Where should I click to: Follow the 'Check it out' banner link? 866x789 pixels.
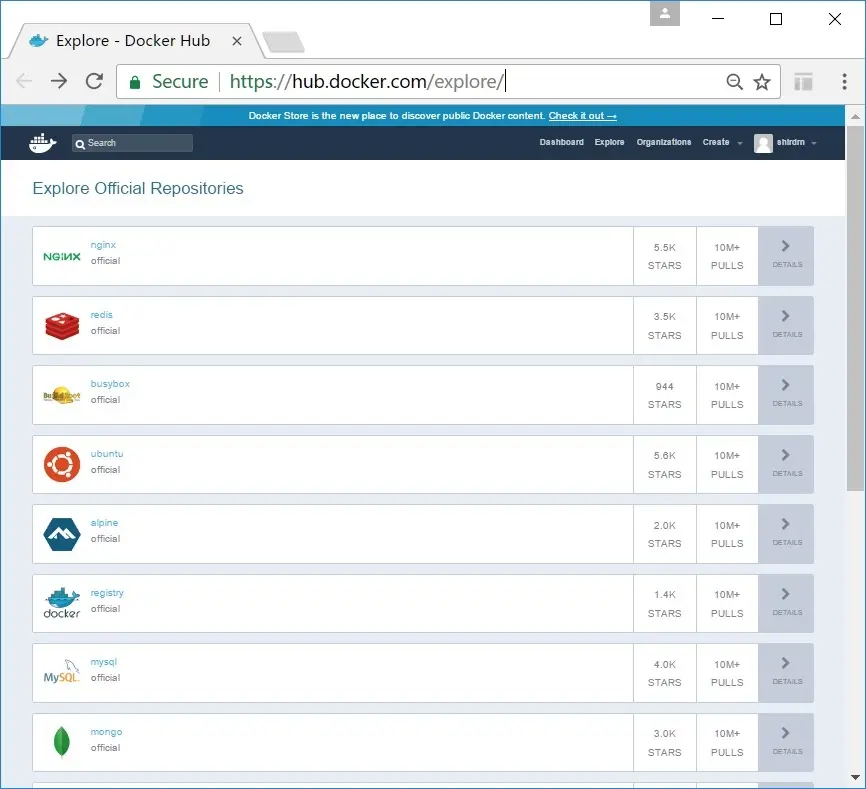point(583,116)
